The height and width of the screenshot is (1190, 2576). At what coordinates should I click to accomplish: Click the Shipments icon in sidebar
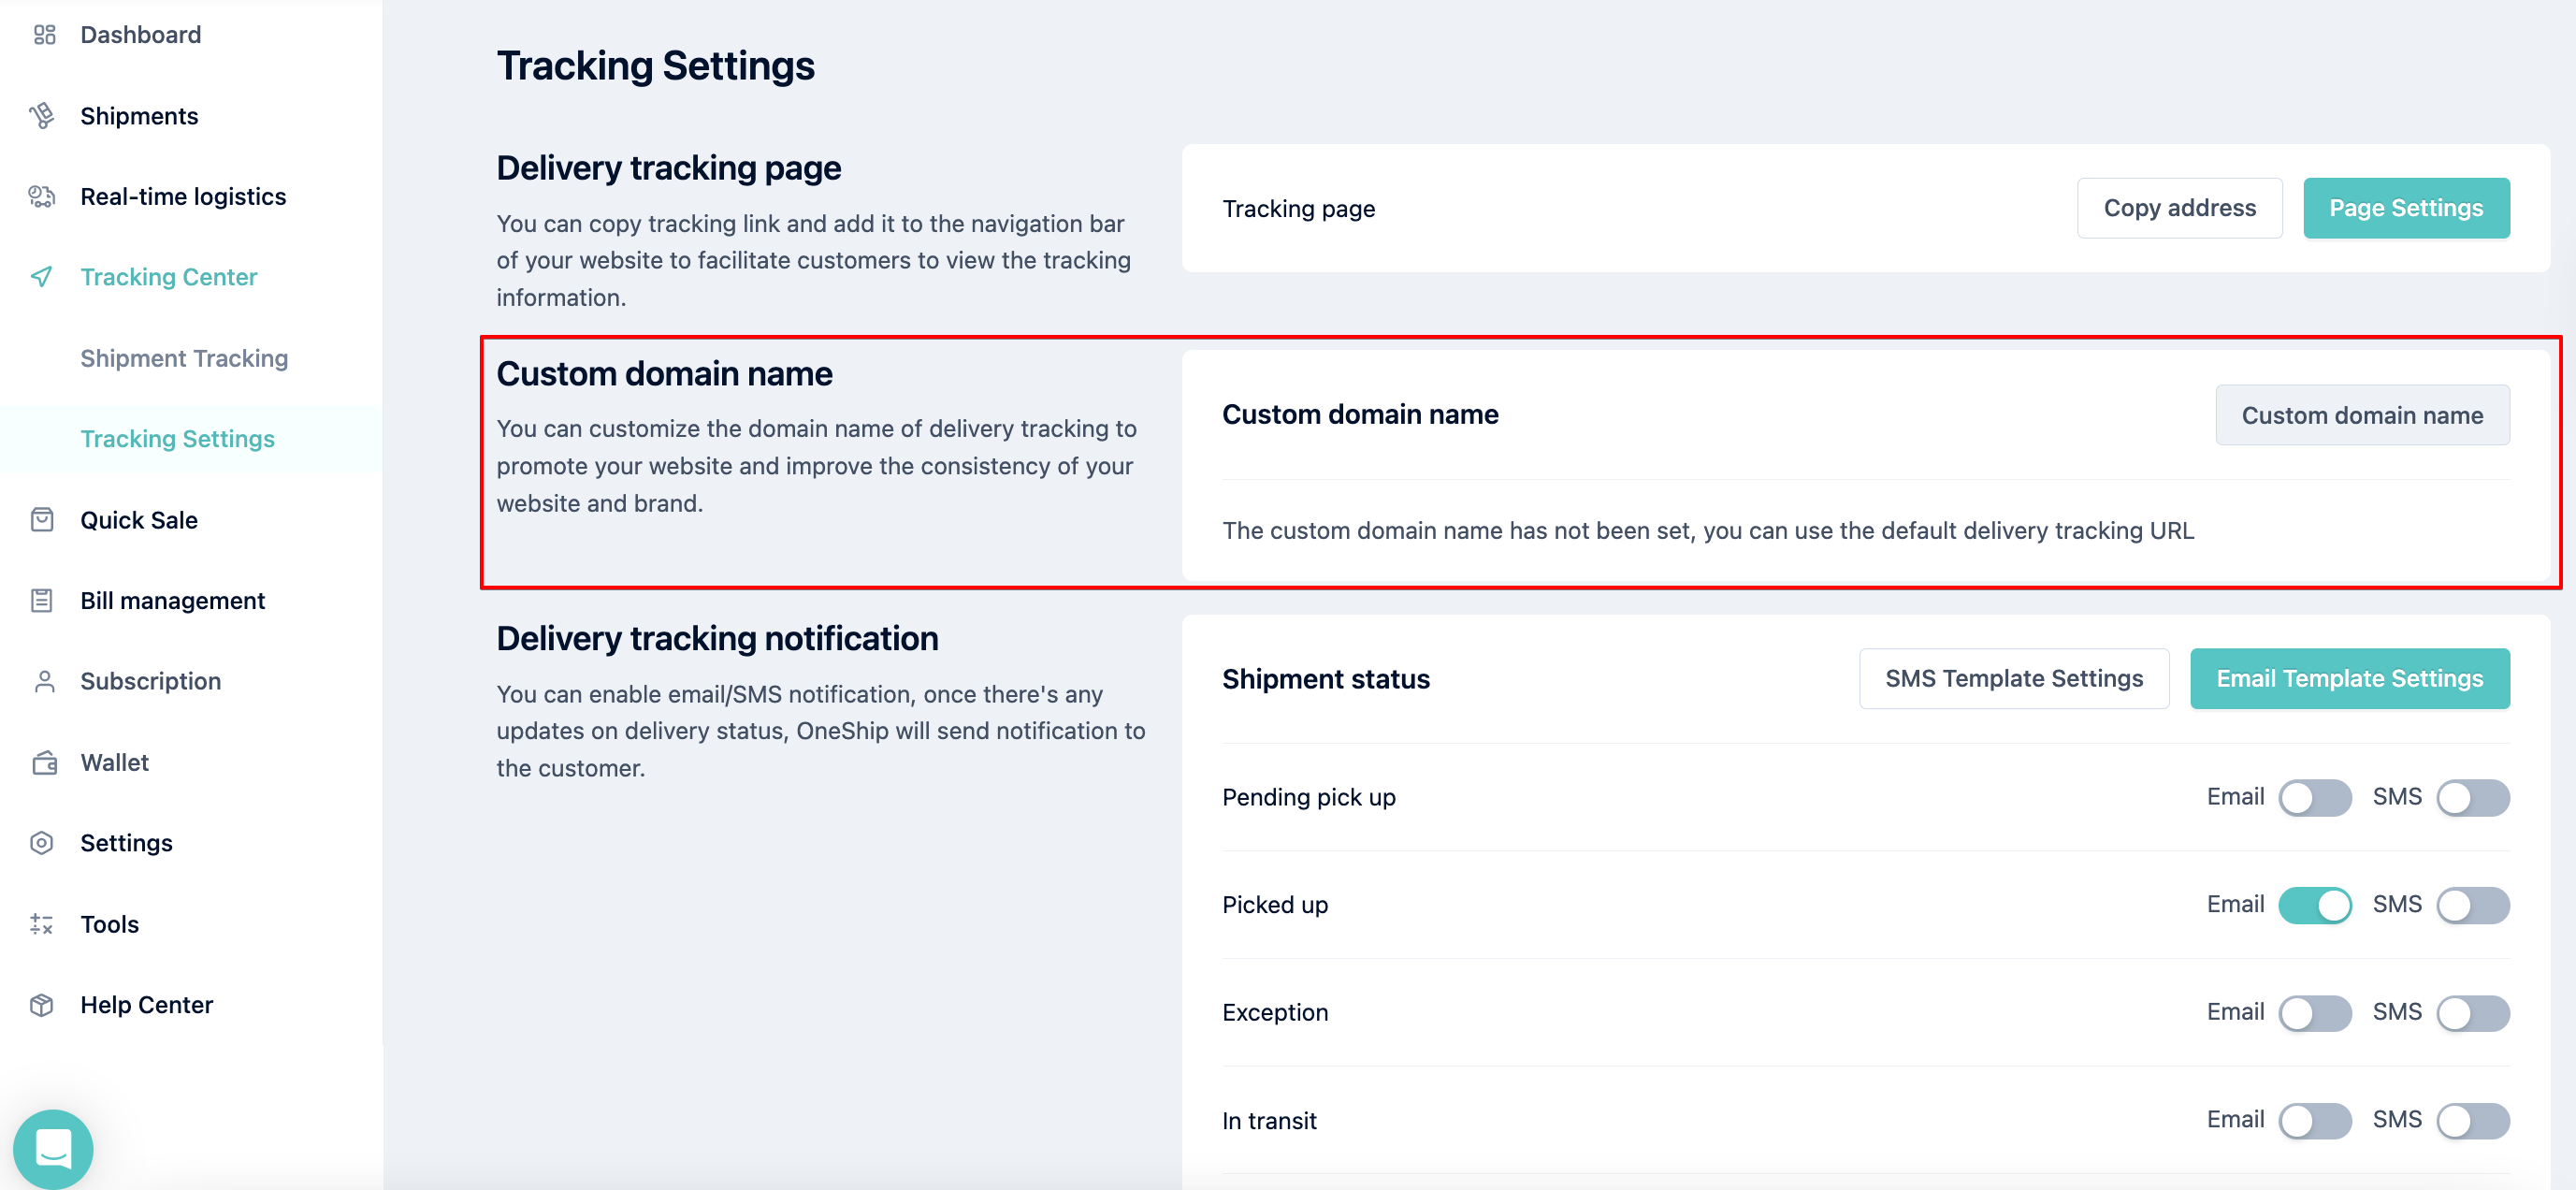tap(42, 116)
